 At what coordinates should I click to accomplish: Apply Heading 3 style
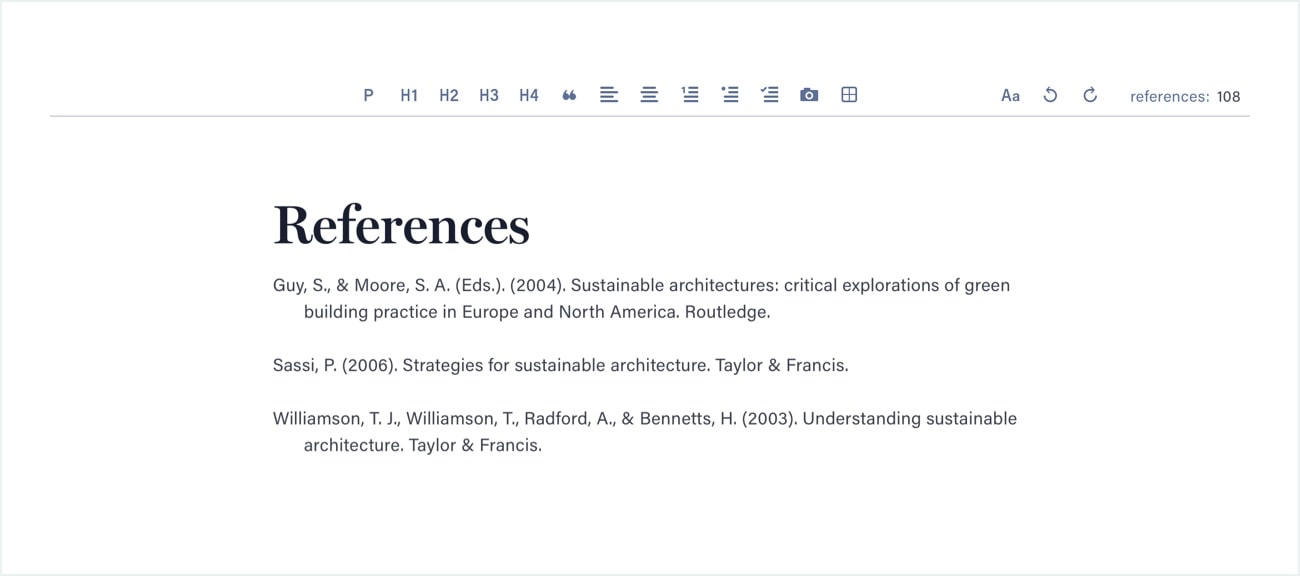point(488,94)
